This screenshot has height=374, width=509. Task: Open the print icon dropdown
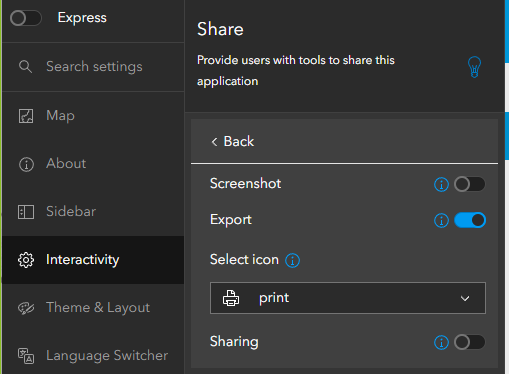348,298
